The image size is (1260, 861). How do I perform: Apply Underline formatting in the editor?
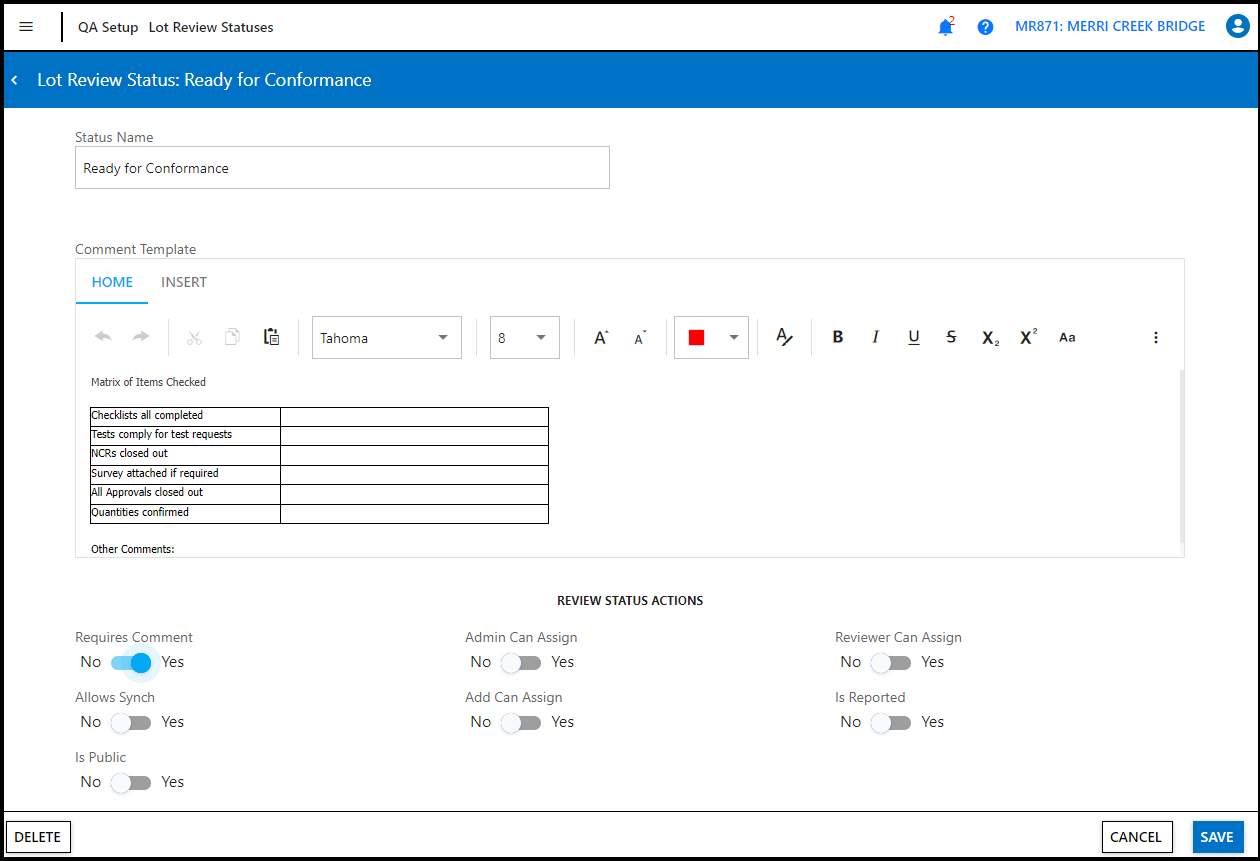pyautogui.click(x=913, y=337)
